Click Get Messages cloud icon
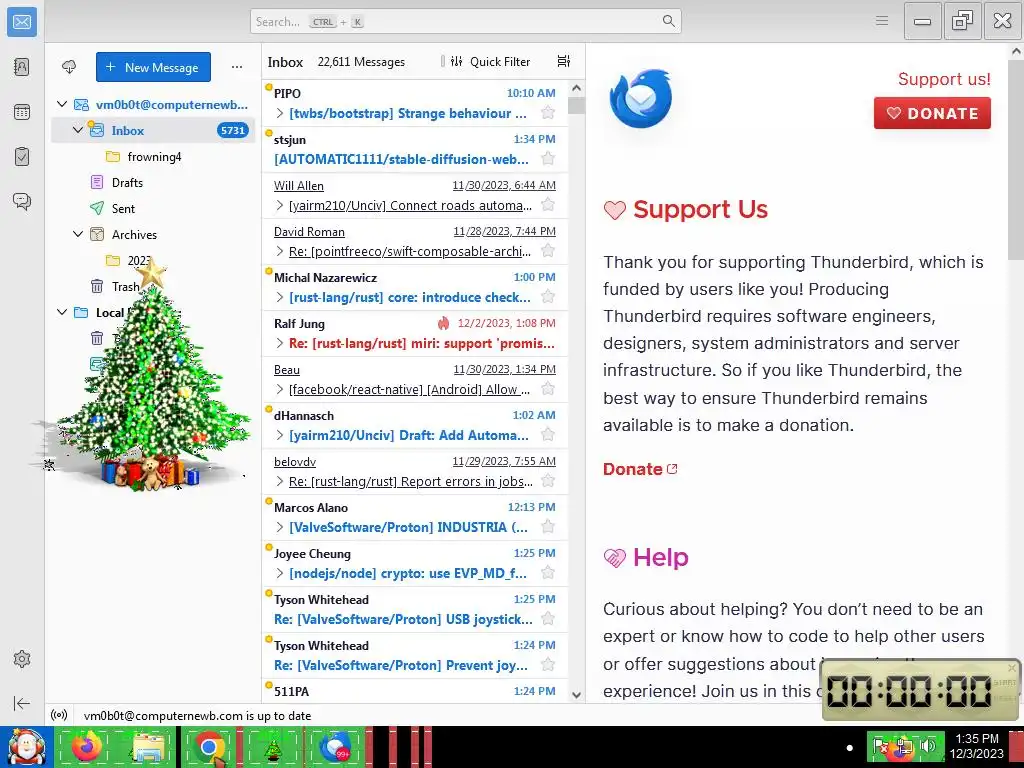1024x768 pixels. (69, 67)
